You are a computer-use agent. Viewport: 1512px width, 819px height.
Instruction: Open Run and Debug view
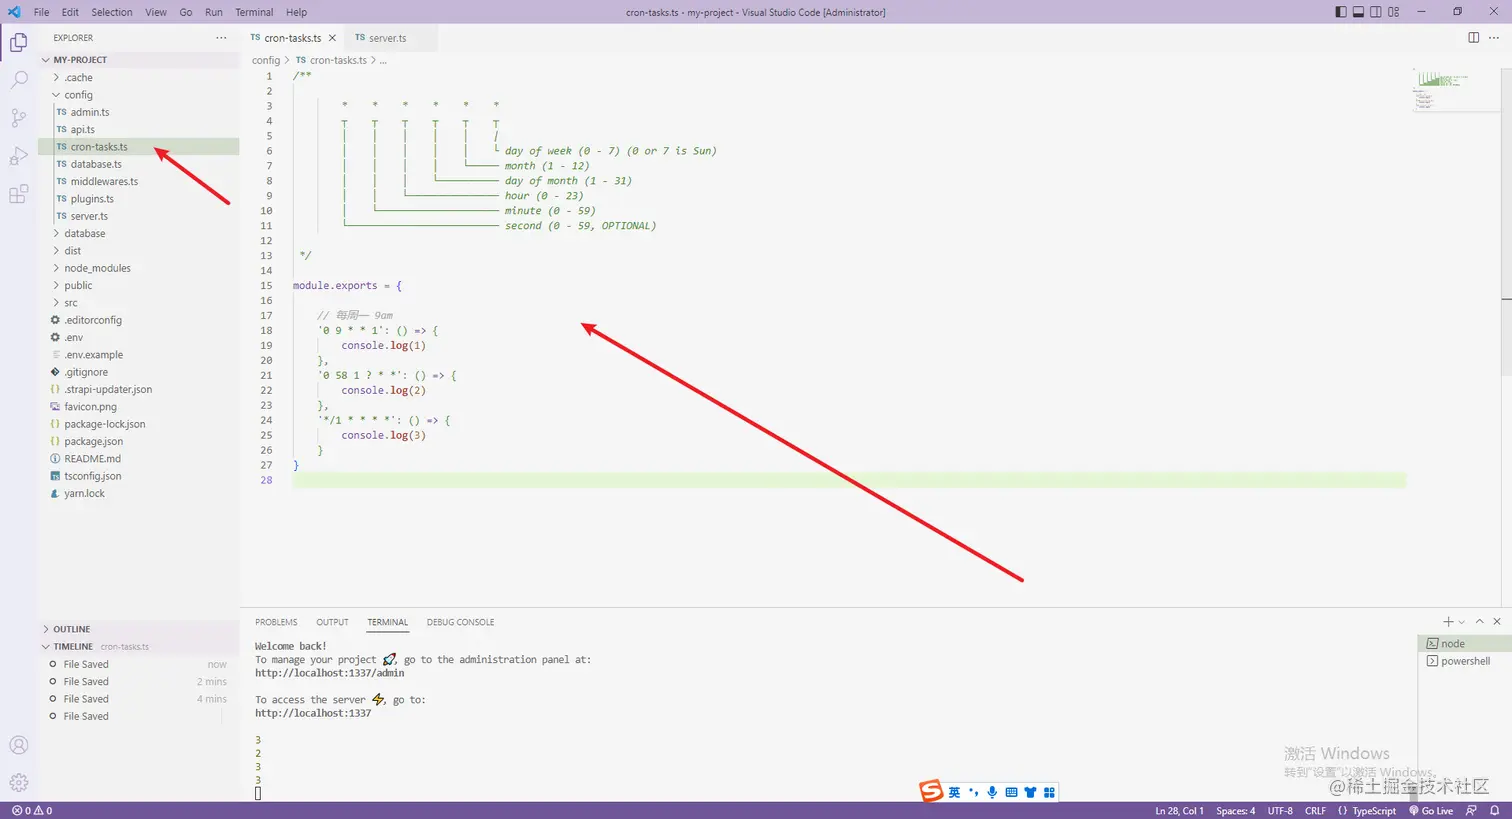(x=19, y=156)
